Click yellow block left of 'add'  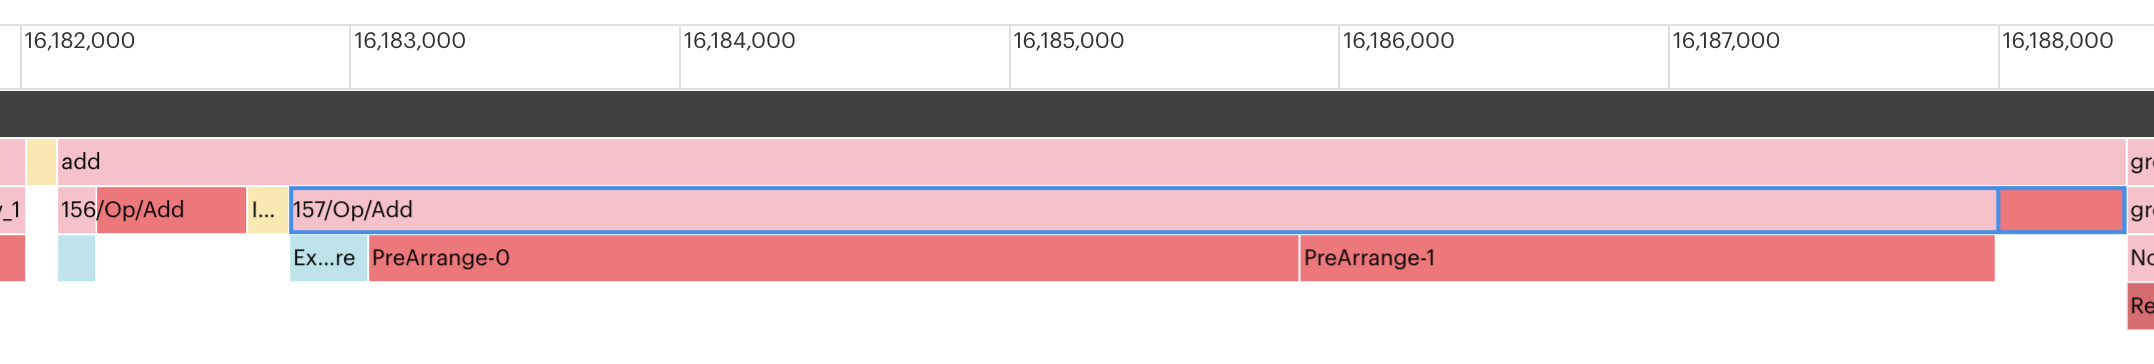[41, 162]
